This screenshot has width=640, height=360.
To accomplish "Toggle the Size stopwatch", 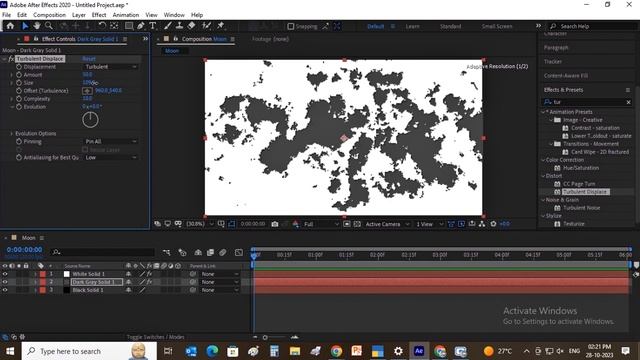I will click(19, 83).
